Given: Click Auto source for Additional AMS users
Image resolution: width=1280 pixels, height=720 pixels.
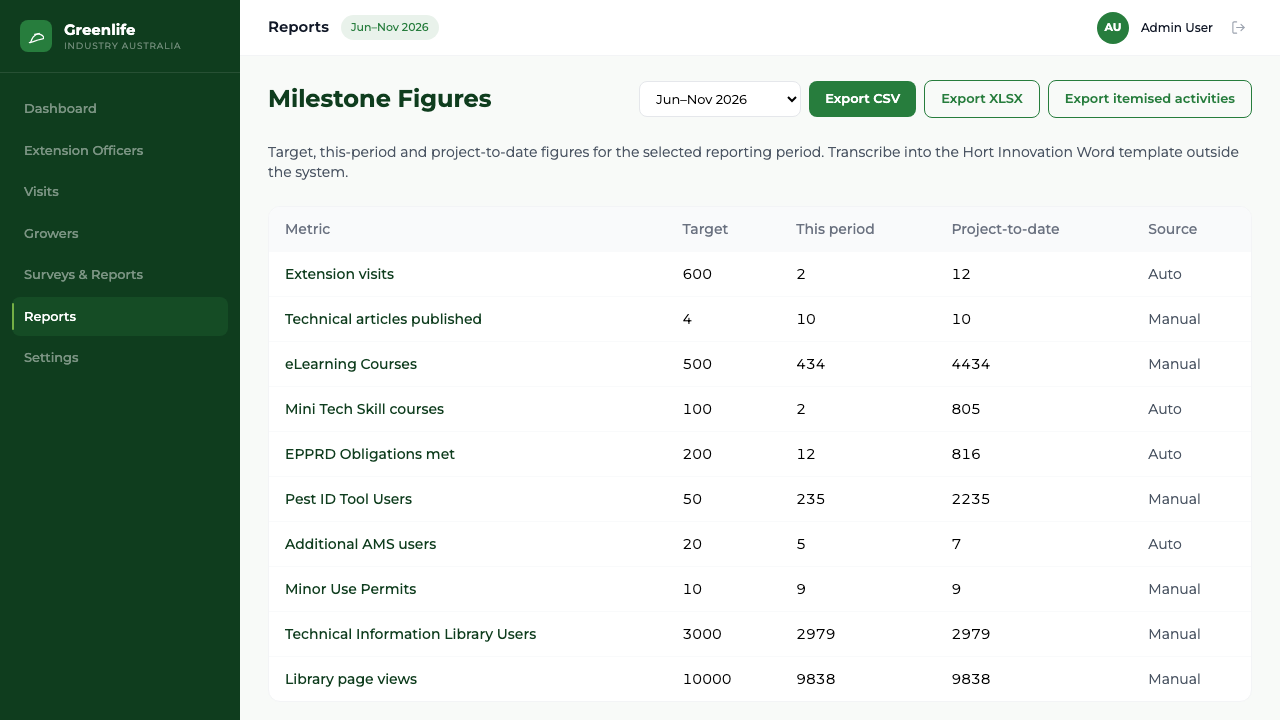Looking at the screenshot, I should pyautogui.click(x=1165, y=544).
